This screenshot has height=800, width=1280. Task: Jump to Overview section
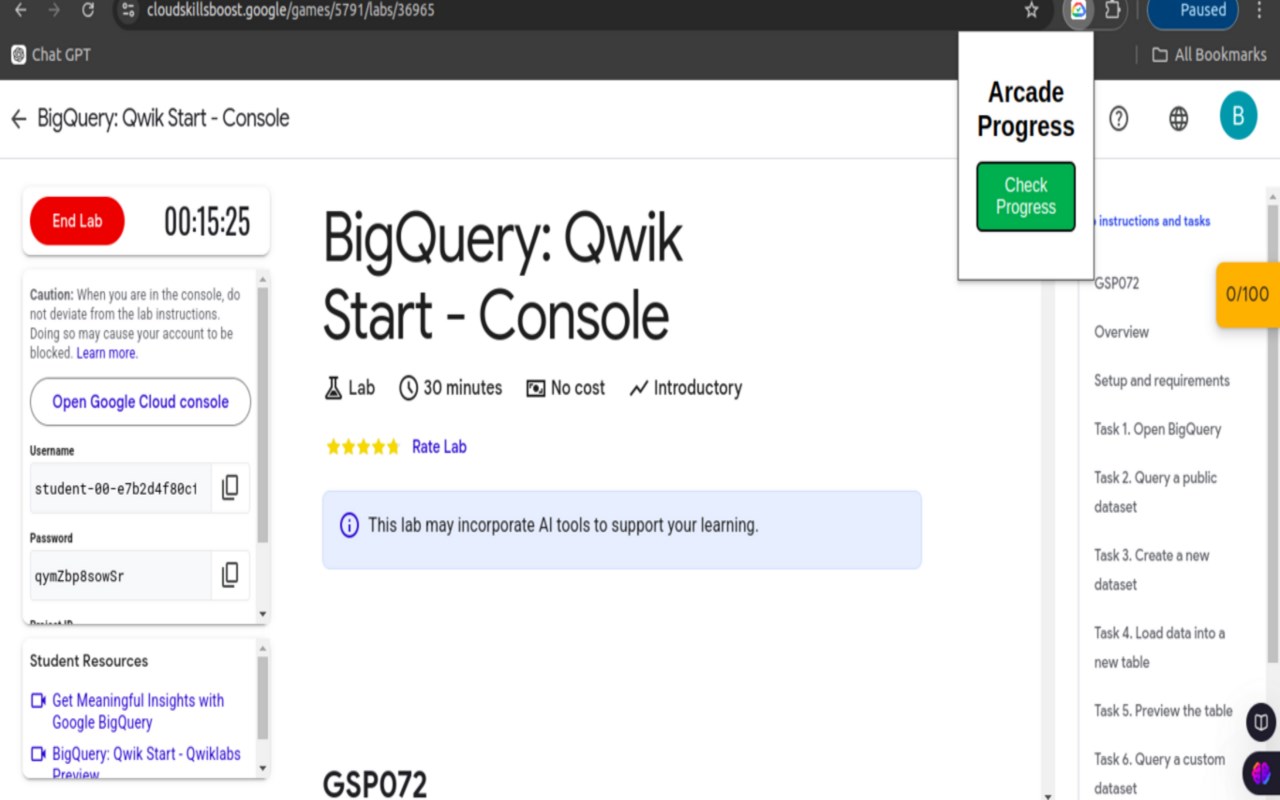click(x=1121, y=332)
